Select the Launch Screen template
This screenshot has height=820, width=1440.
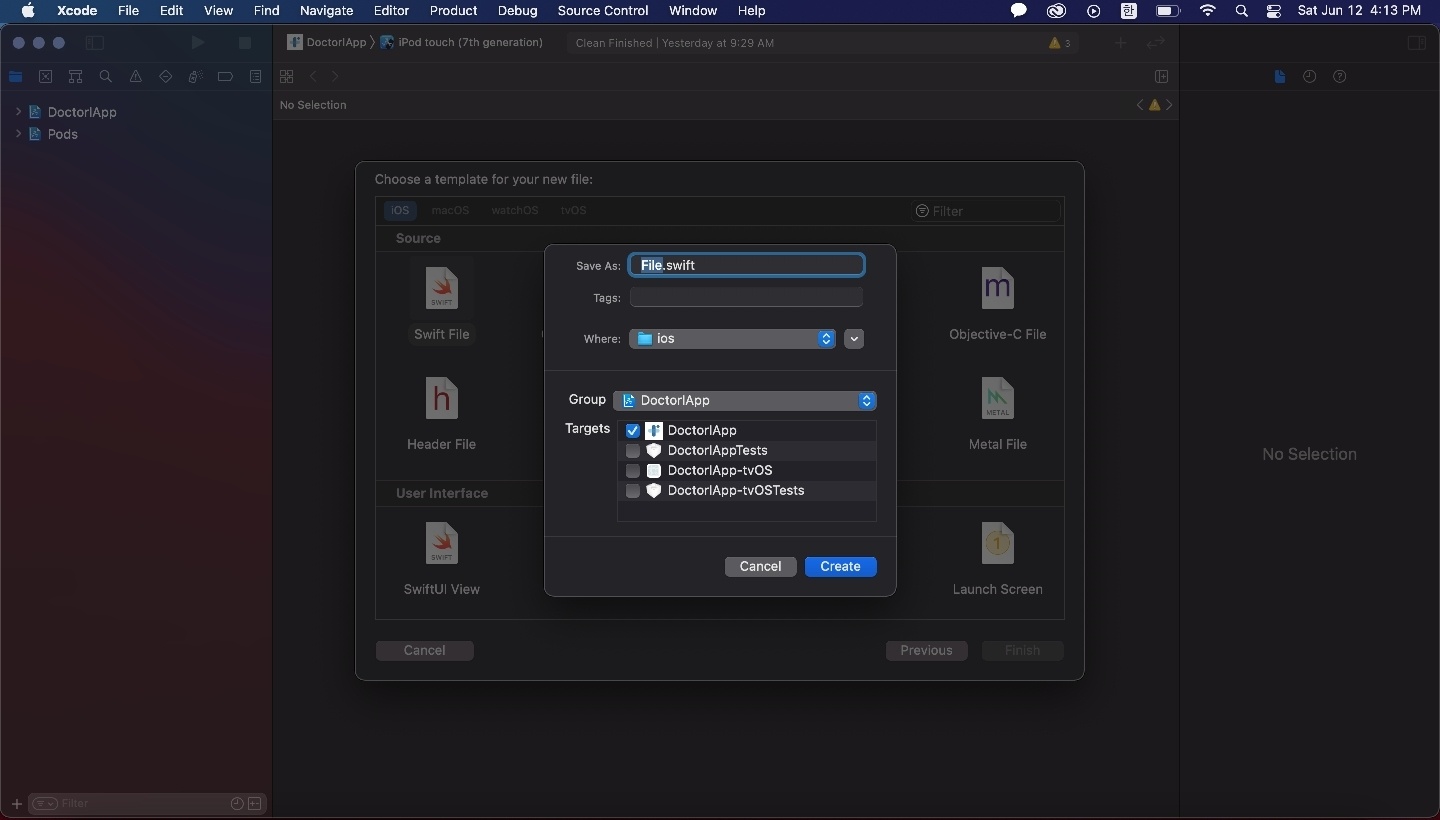click(x=997, y=544)
